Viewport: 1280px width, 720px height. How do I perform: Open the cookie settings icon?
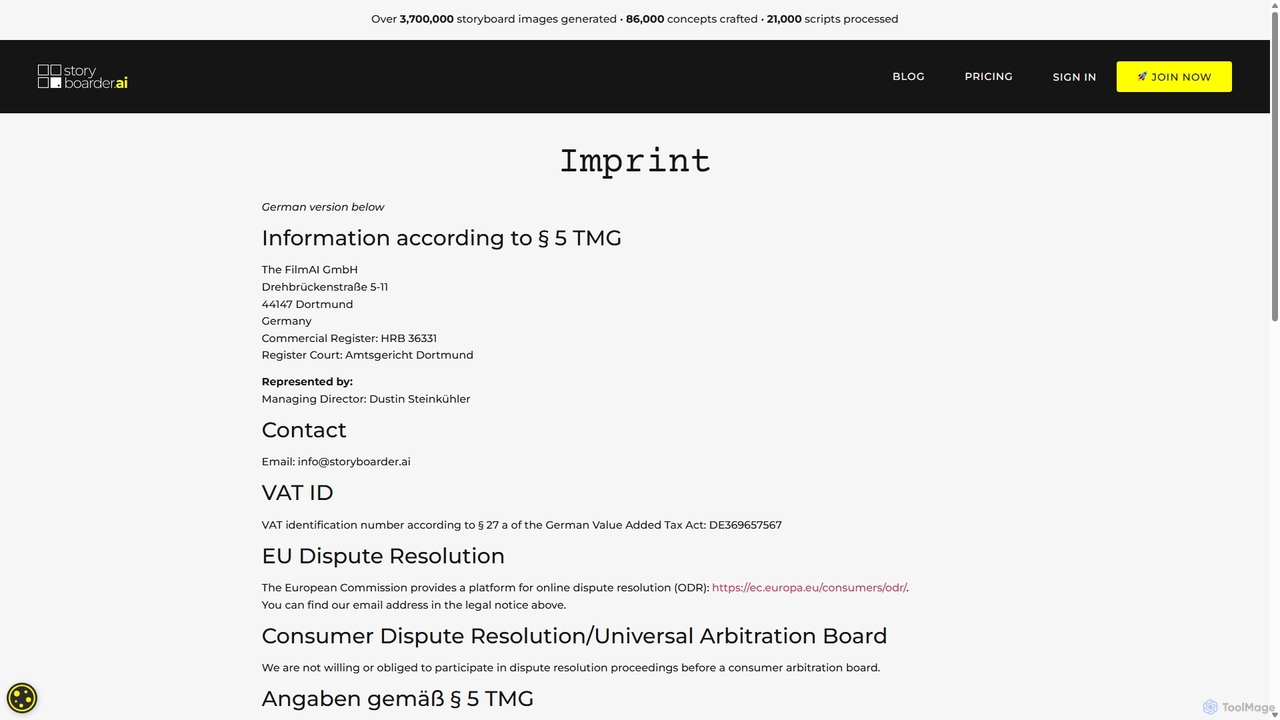22,697
